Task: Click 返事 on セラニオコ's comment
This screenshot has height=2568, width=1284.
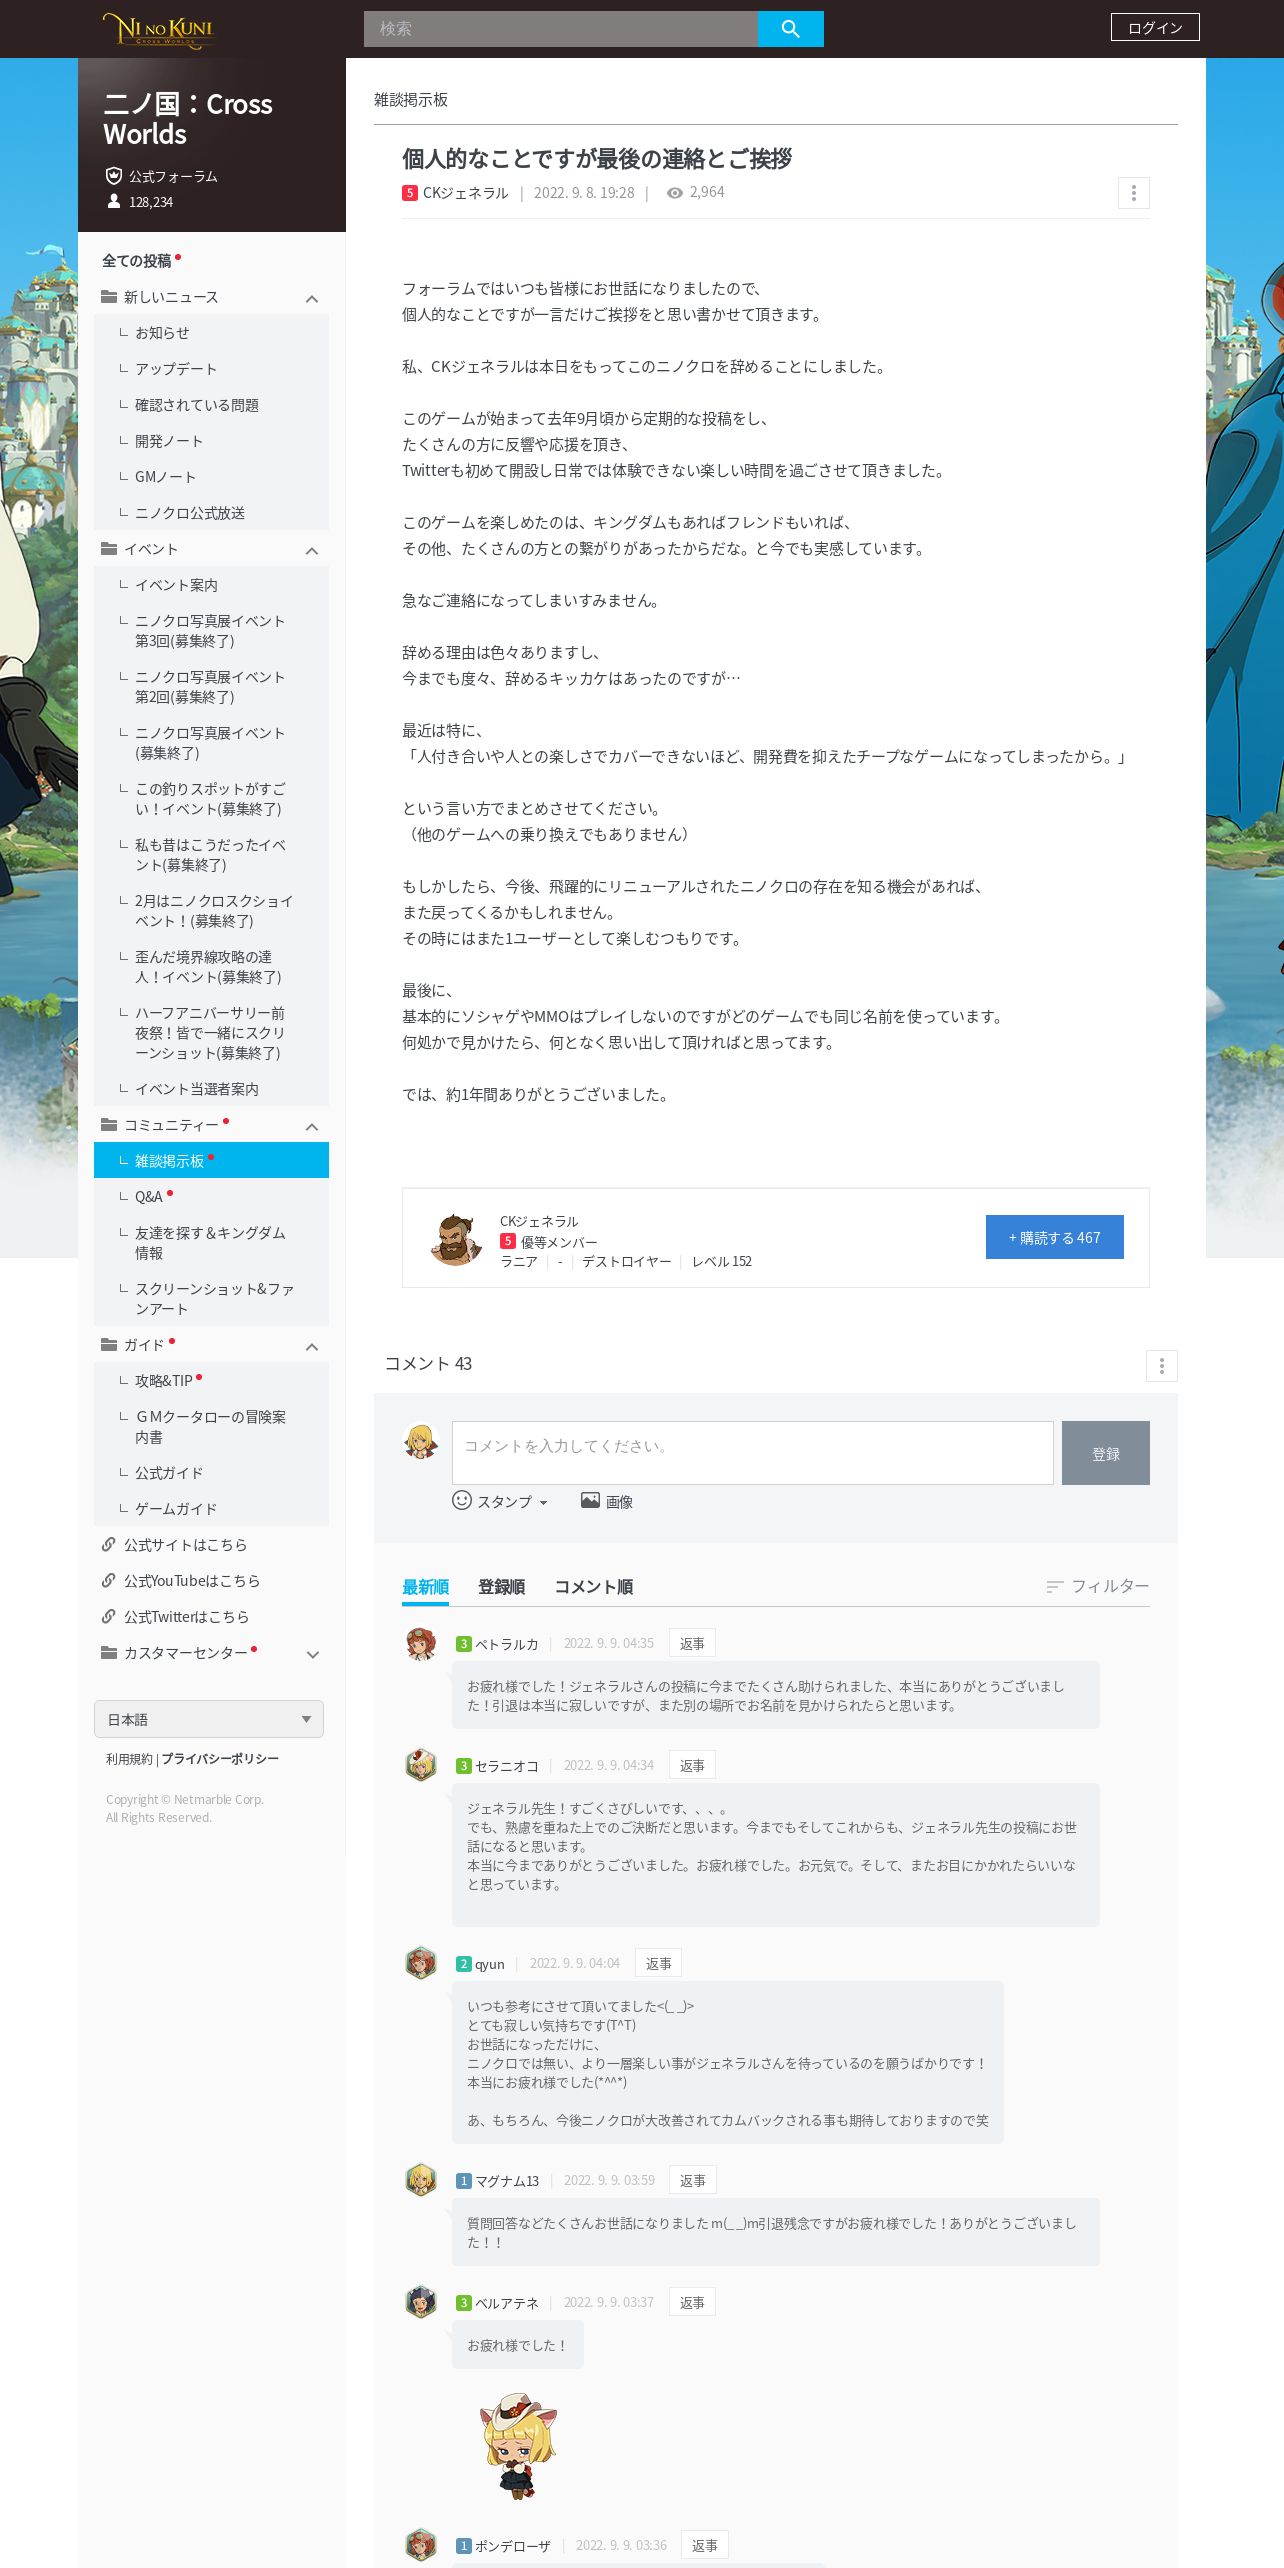Action: click(x=692, y=1765)
